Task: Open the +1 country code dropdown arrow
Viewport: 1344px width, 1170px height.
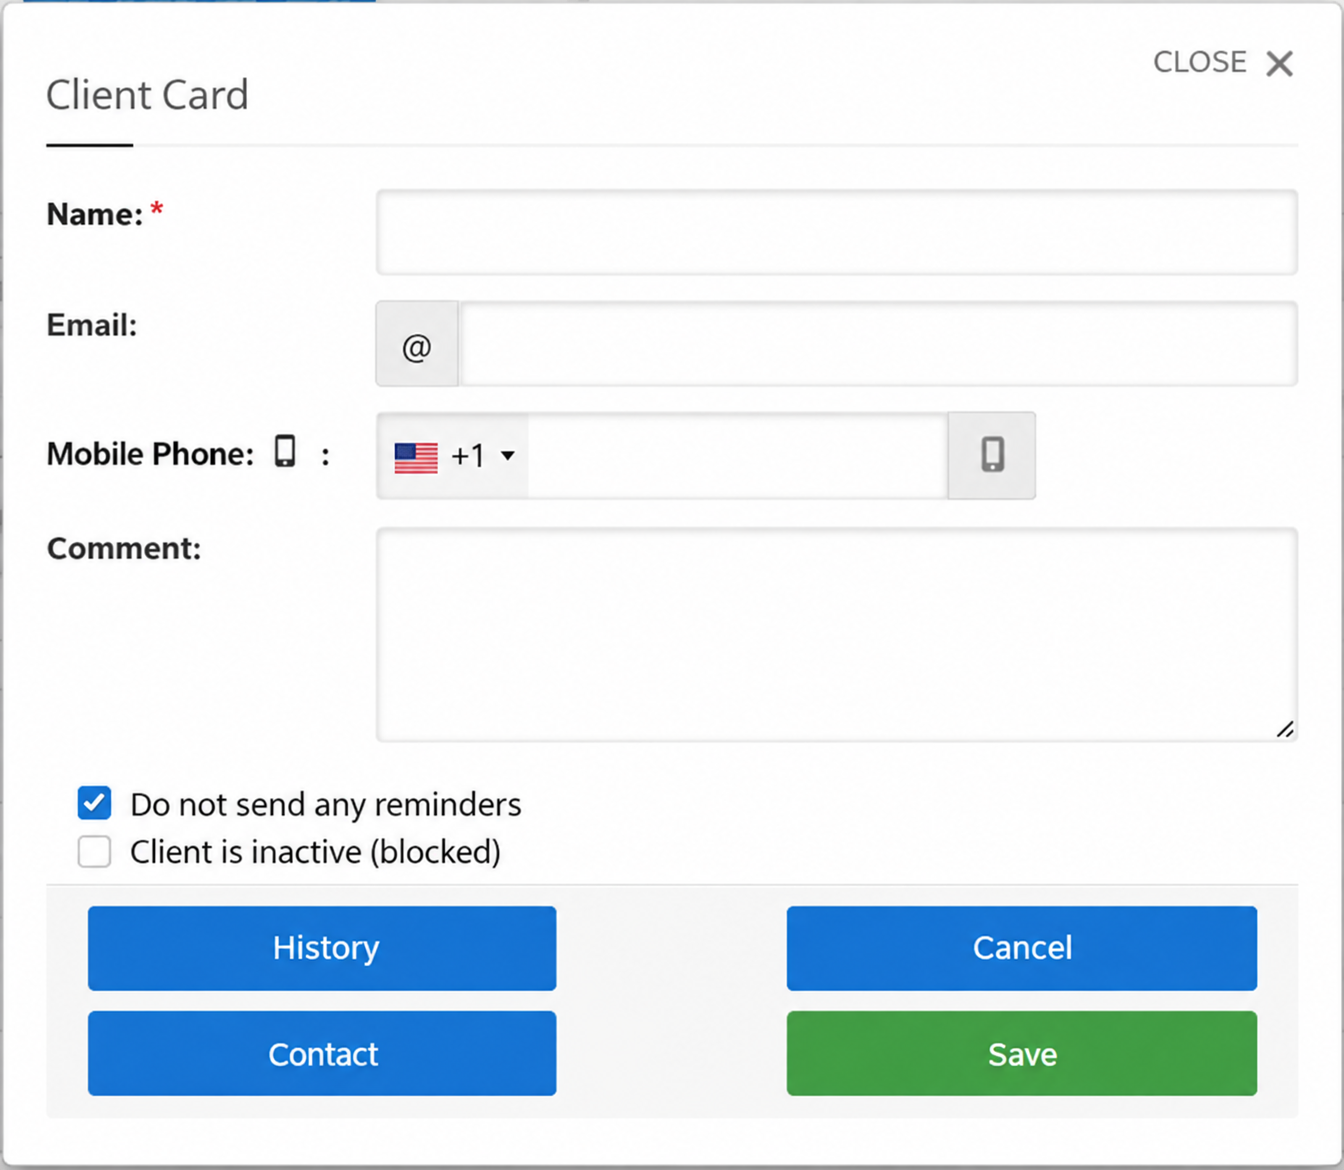Action: (508, 456)
